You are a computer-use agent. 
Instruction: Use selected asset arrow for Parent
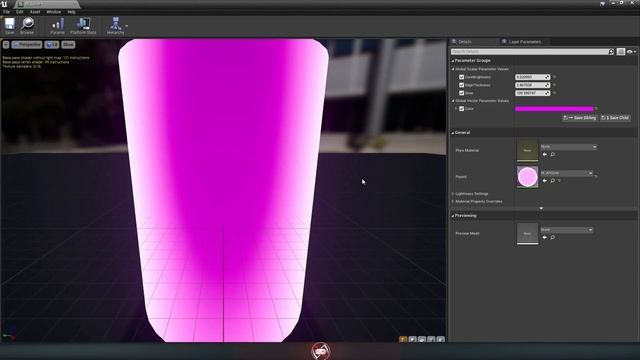(x=544, y=180)
